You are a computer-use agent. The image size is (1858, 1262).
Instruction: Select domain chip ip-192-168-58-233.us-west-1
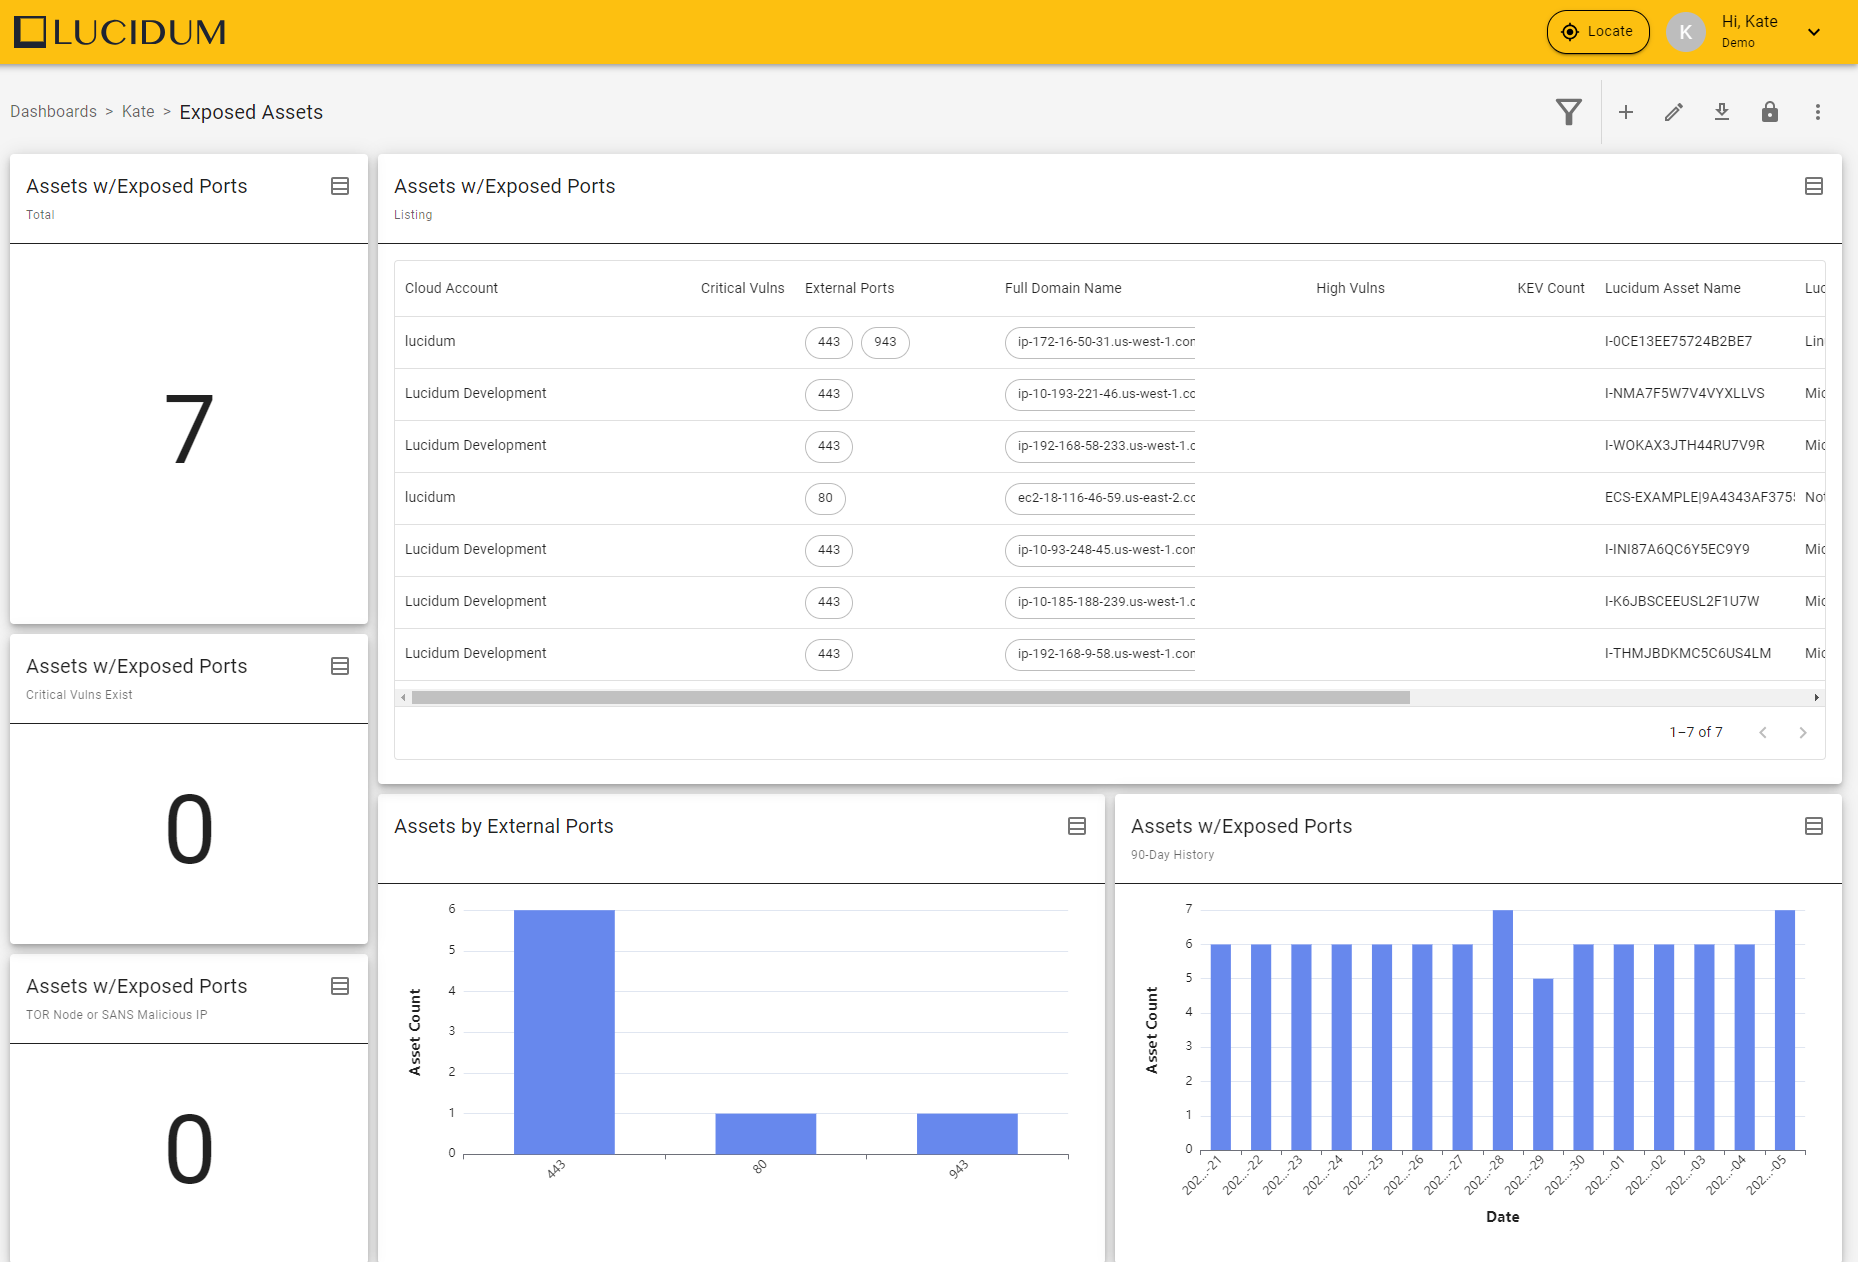click(1100, 446)
